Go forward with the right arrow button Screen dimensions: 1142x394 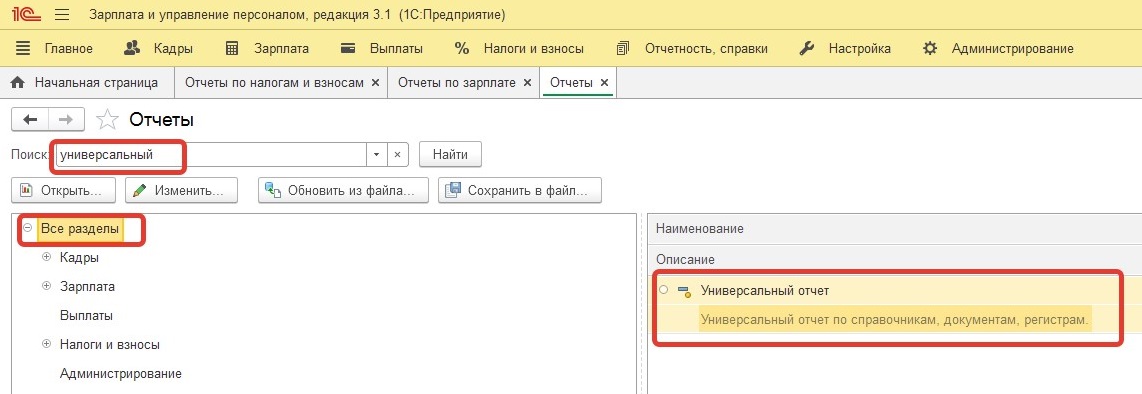pos(66,119)
